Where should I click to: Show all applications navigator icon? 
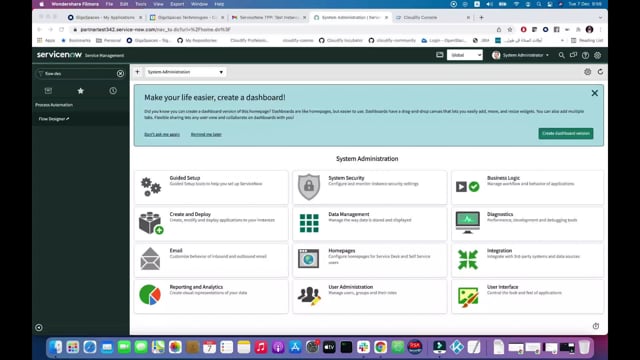[48, 91]
